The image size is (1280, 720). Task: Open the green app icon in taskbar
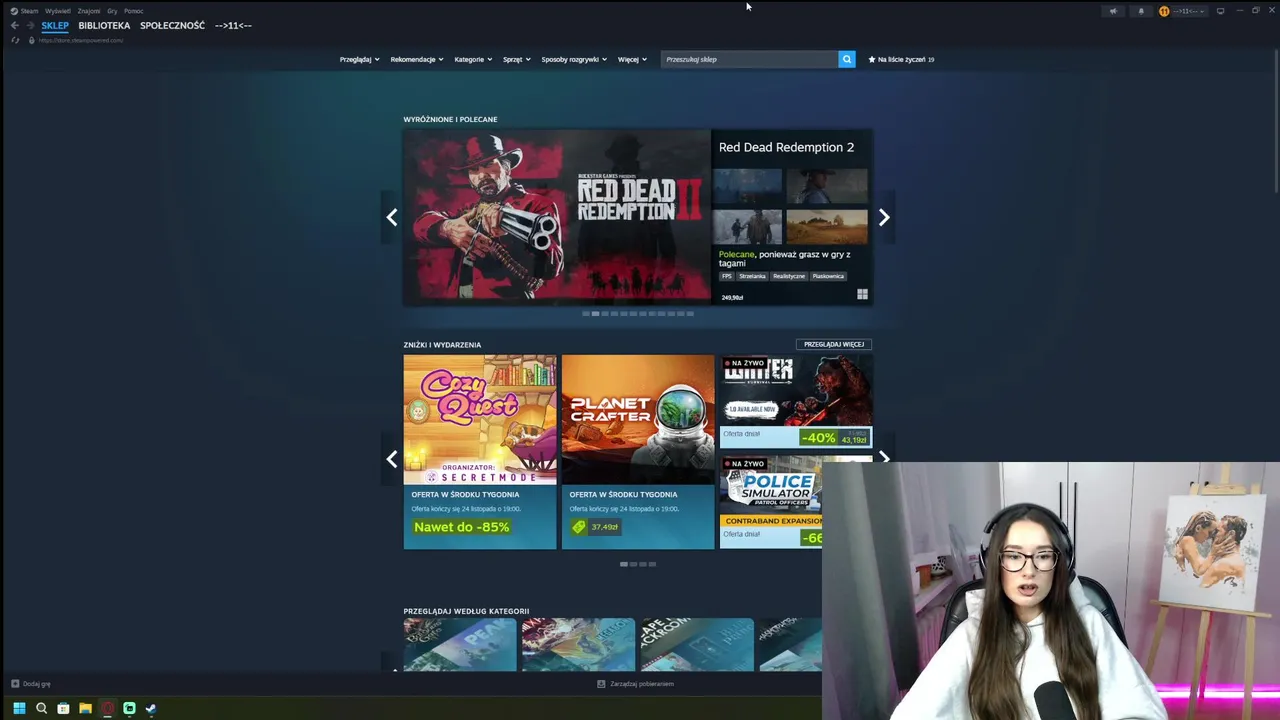click(129, 708)
